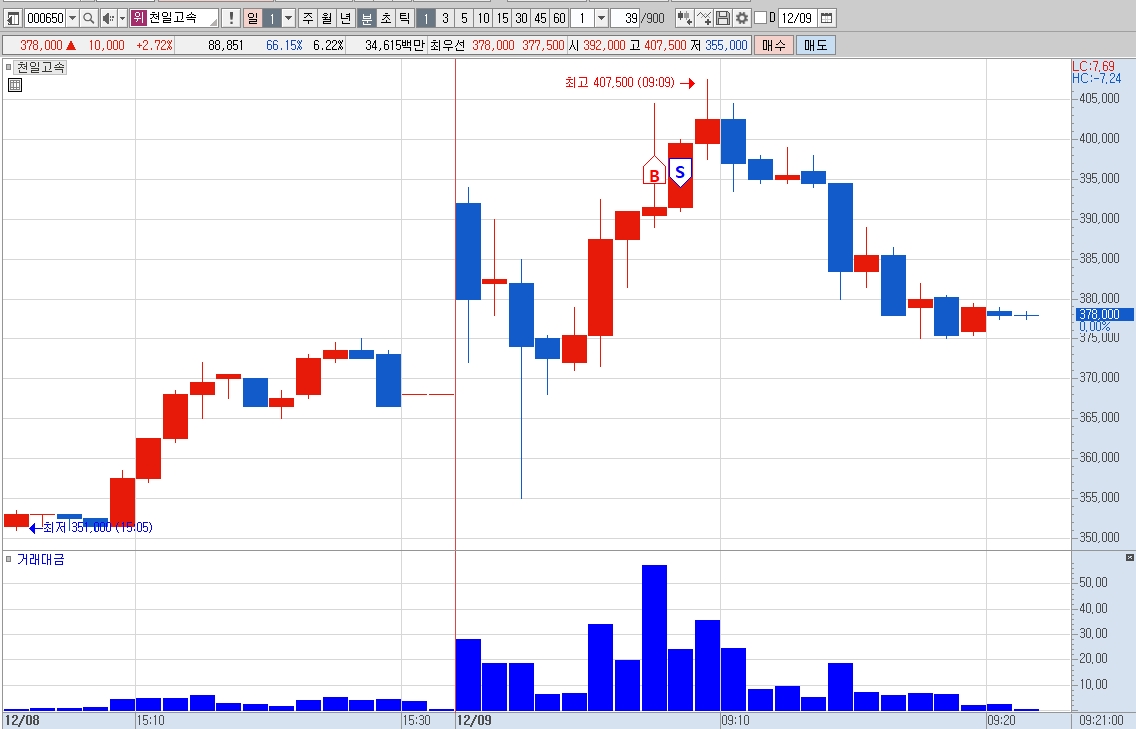
Task: Toggle the 거래대금 indicator marker
Action: pos(9,559)
